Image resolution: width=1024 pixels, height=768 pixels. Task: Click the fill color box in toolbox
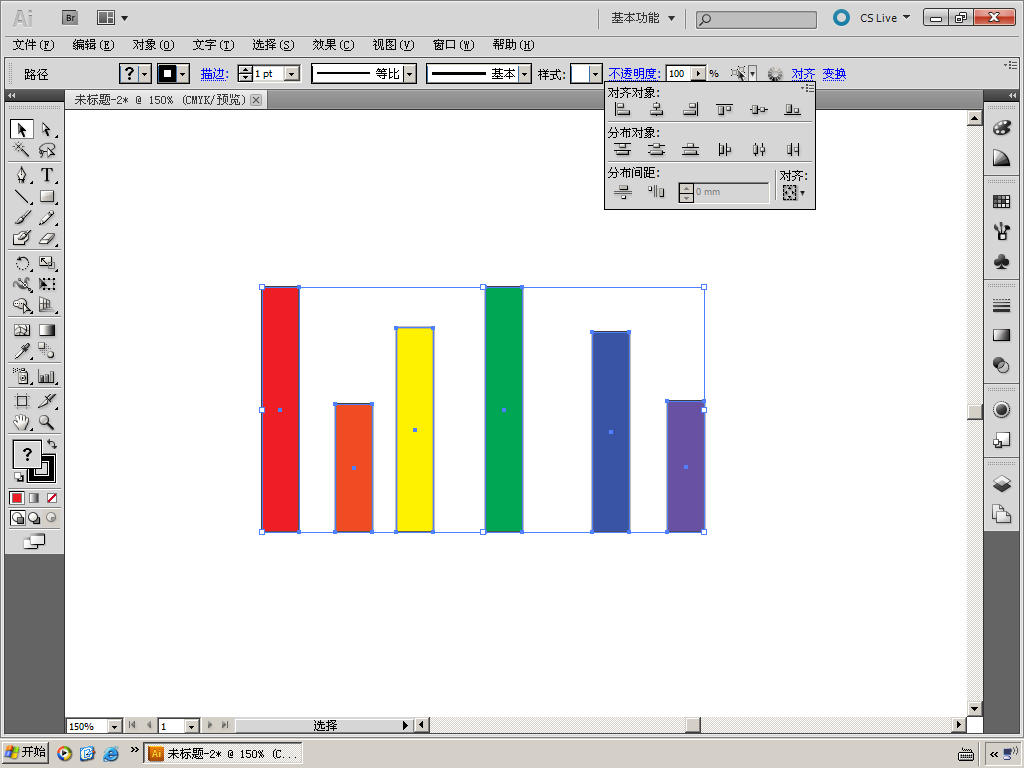pyautogui.click(x=27, y=454)
